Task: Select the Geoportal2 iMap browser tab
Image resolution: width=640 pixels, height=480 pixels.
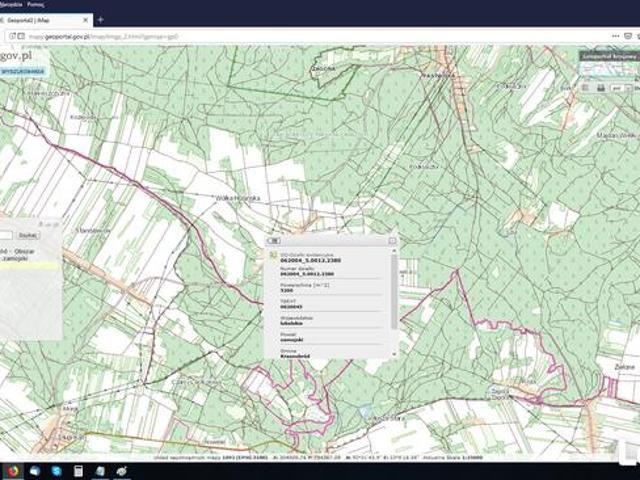Action: tap(45, 19)
